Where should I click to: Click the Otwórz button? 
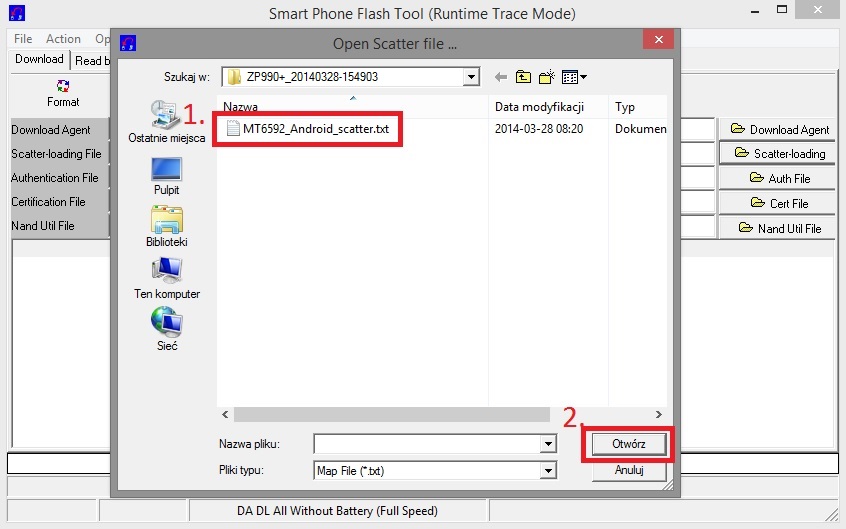[x=628, y=444]
